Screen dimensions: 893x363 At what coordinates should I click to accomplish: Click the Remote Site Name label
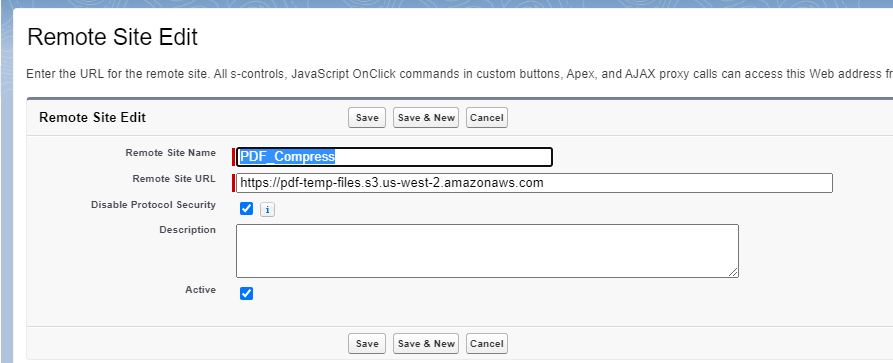pos(170,153)
